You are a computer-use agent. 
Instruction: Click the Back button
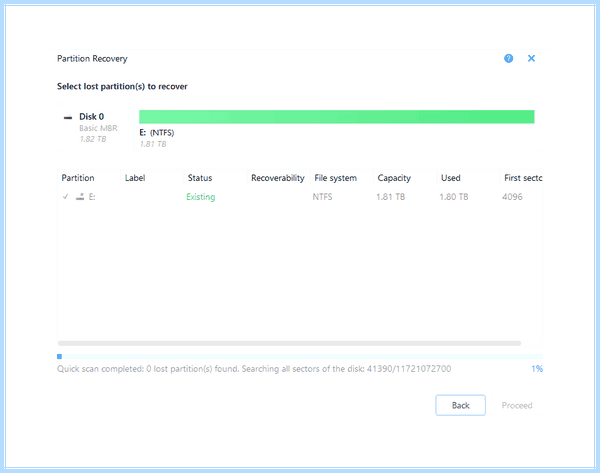(x=460, y=405)
